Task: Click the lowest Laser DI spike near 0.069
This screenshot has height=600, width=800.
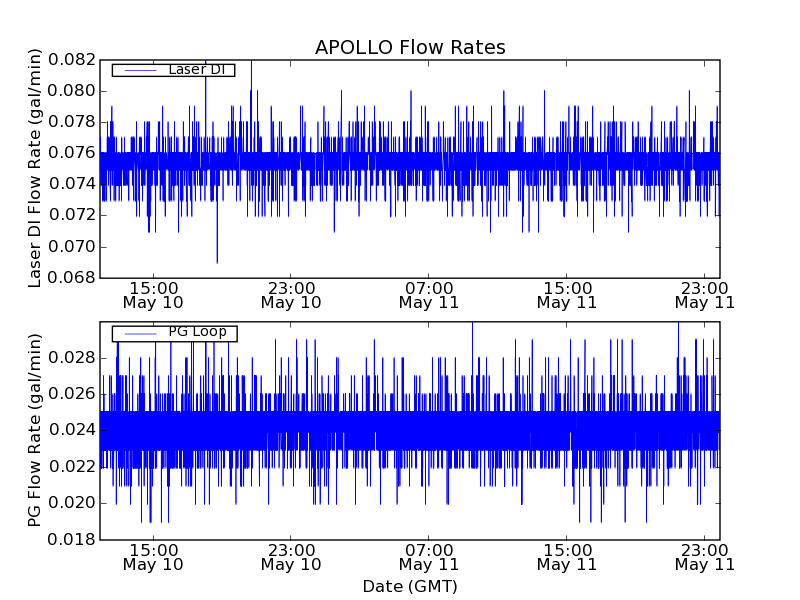Action: [x=217, y=260]
